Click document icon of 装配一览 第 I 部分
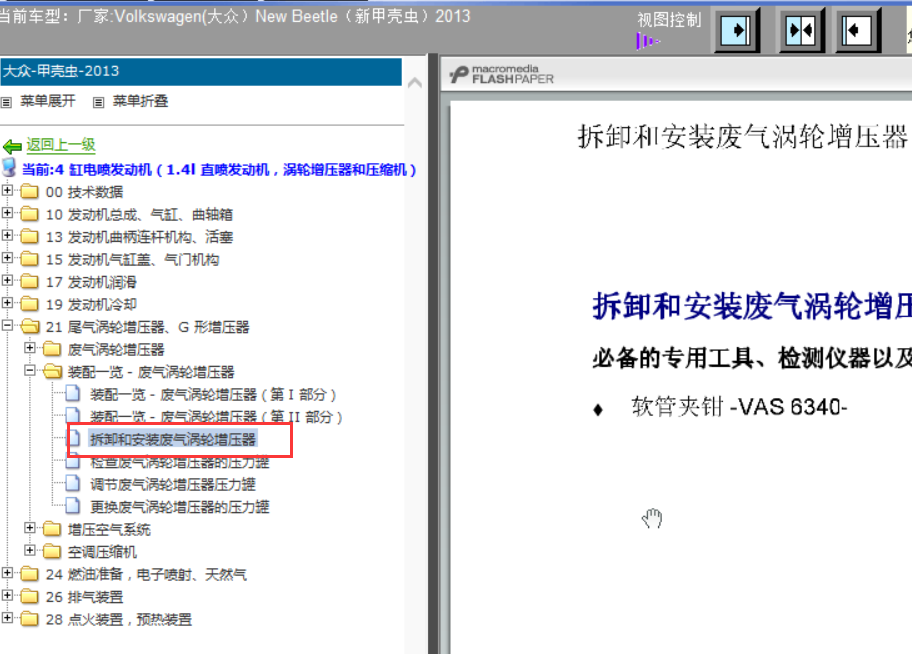Viewport: 912px width, 654px height. pos(73,394)
